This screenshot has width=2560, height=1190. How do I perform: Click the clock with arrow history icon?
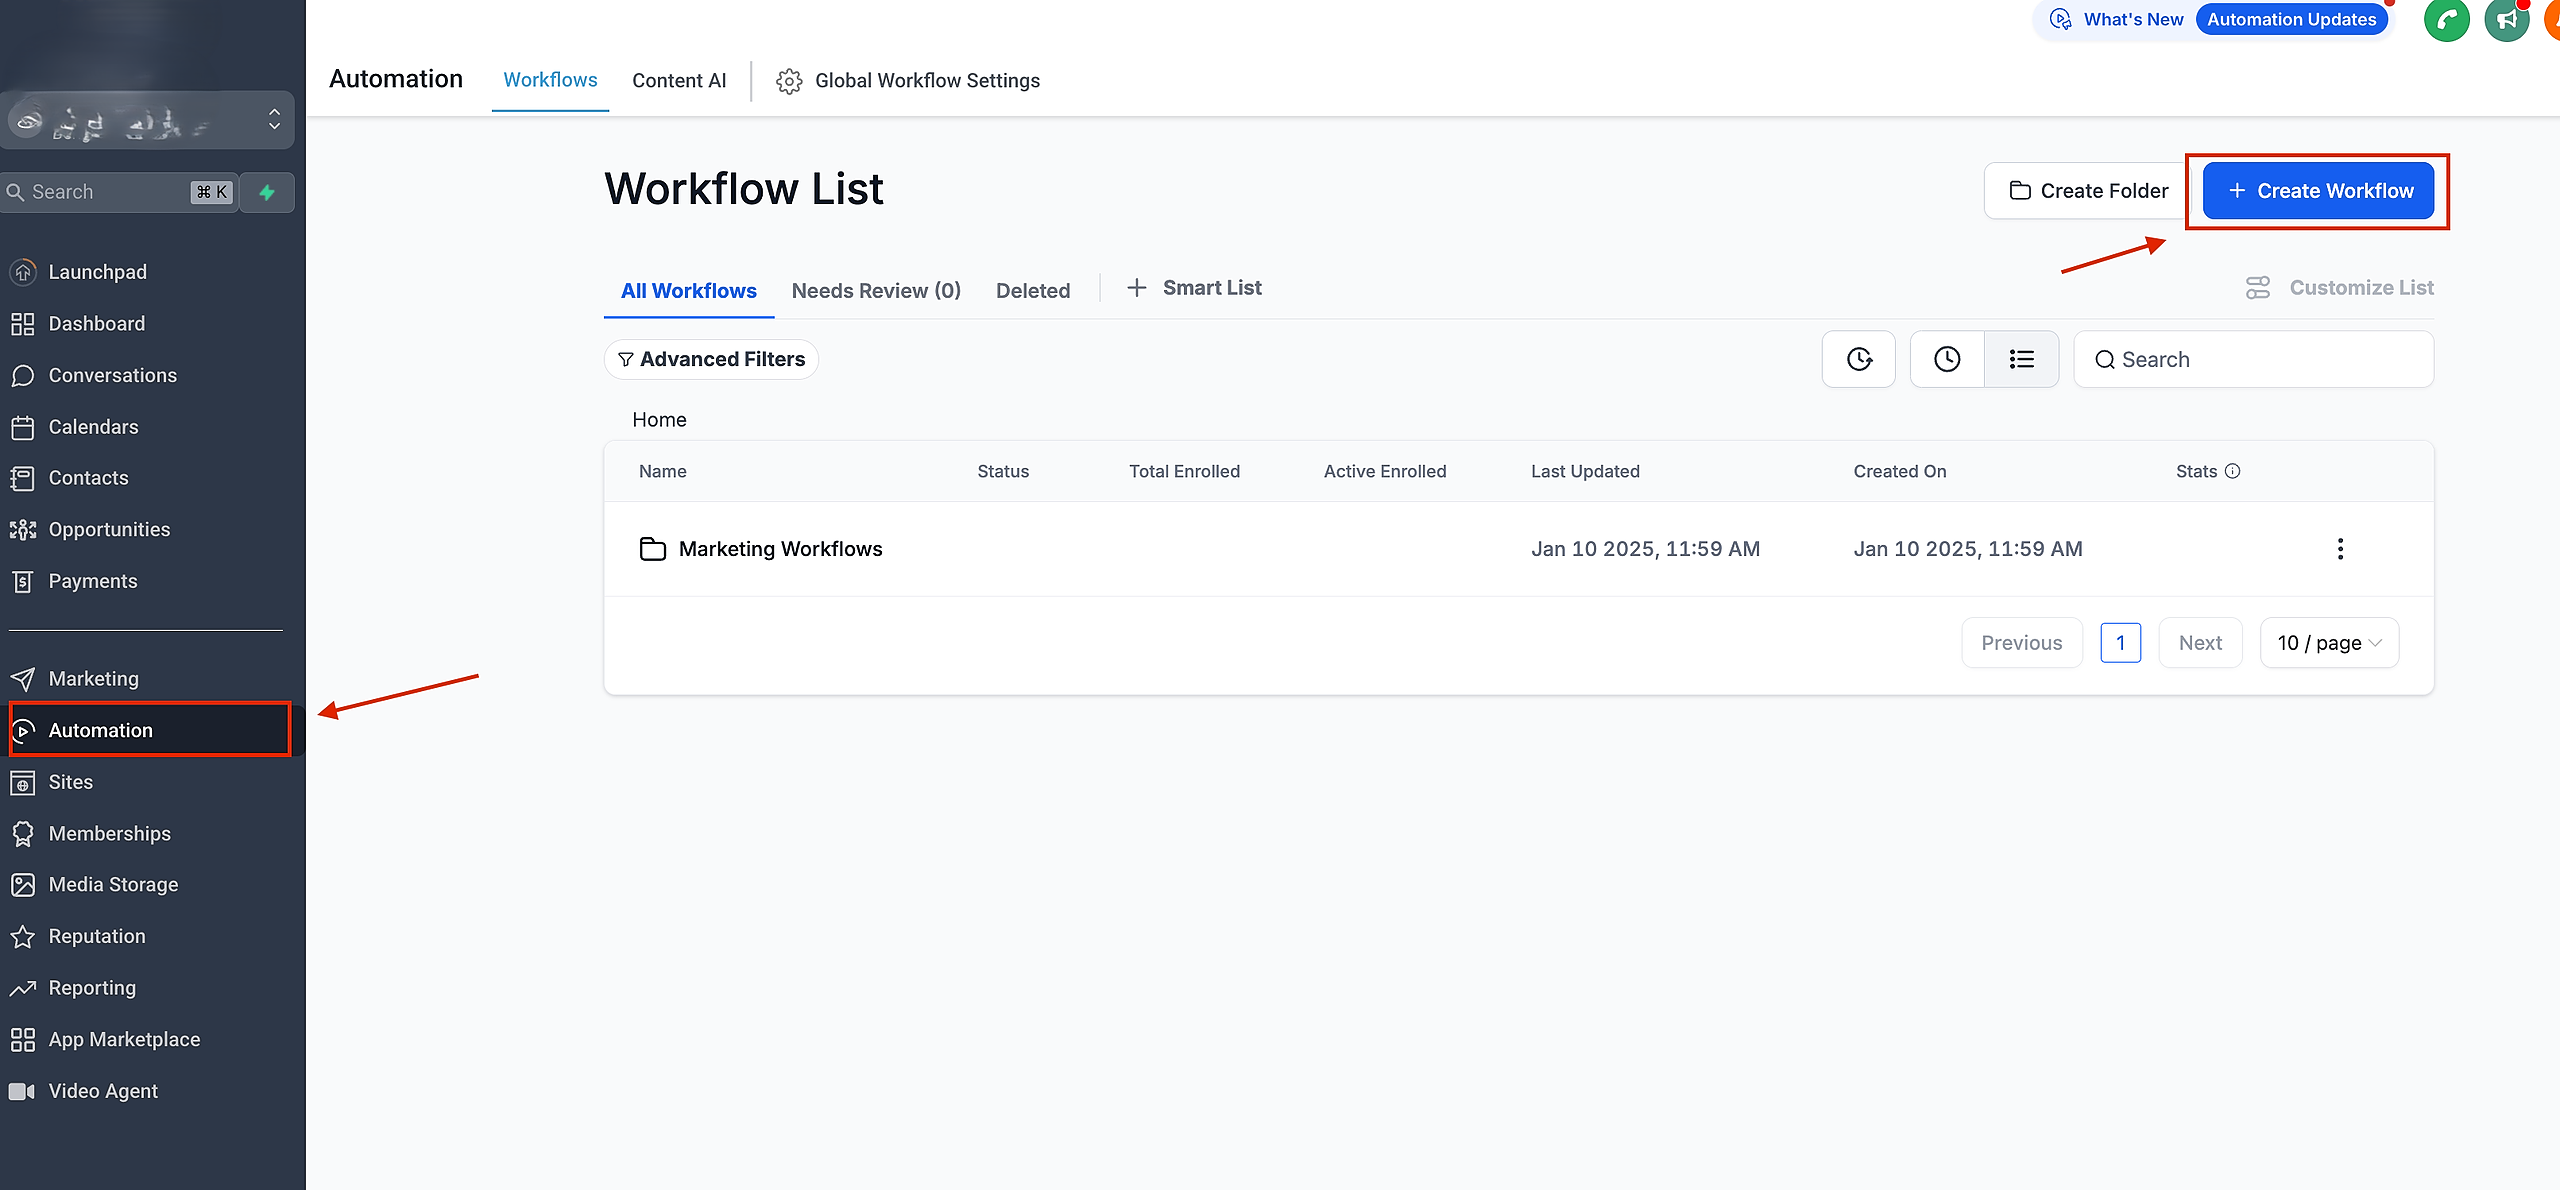click(x=1859, y=359)
